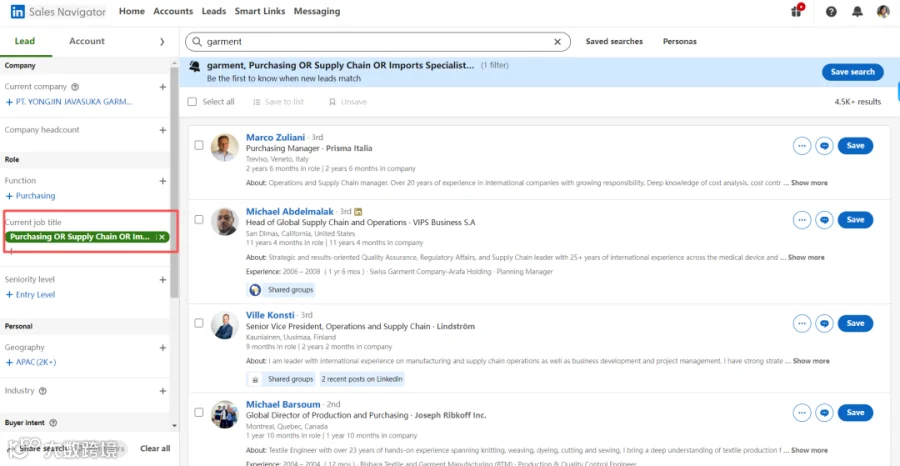The image size is (900, 466).
Task: Go to Home in top navigation
Action: click(132, 11)
